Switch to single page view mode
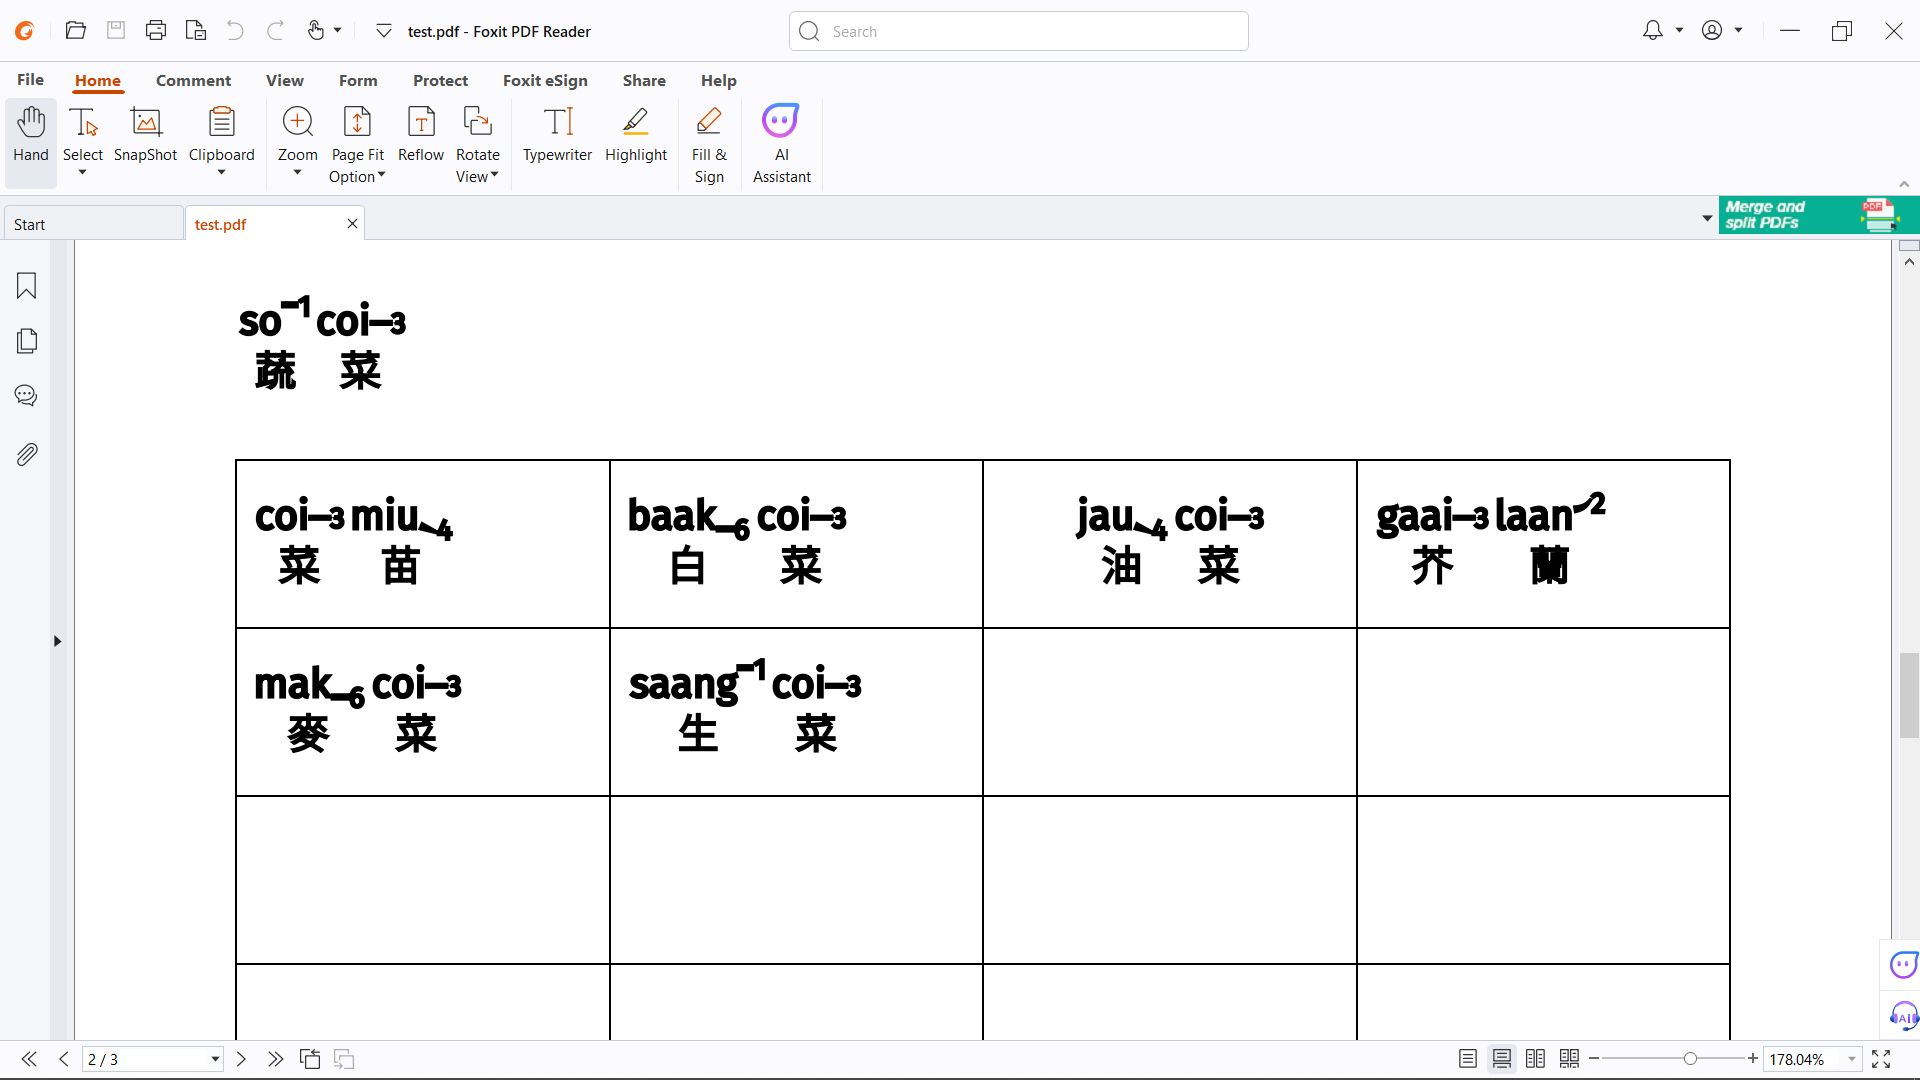Image resolution: width=1920 pixels, height=1080 pixels. (1467, 1059)
